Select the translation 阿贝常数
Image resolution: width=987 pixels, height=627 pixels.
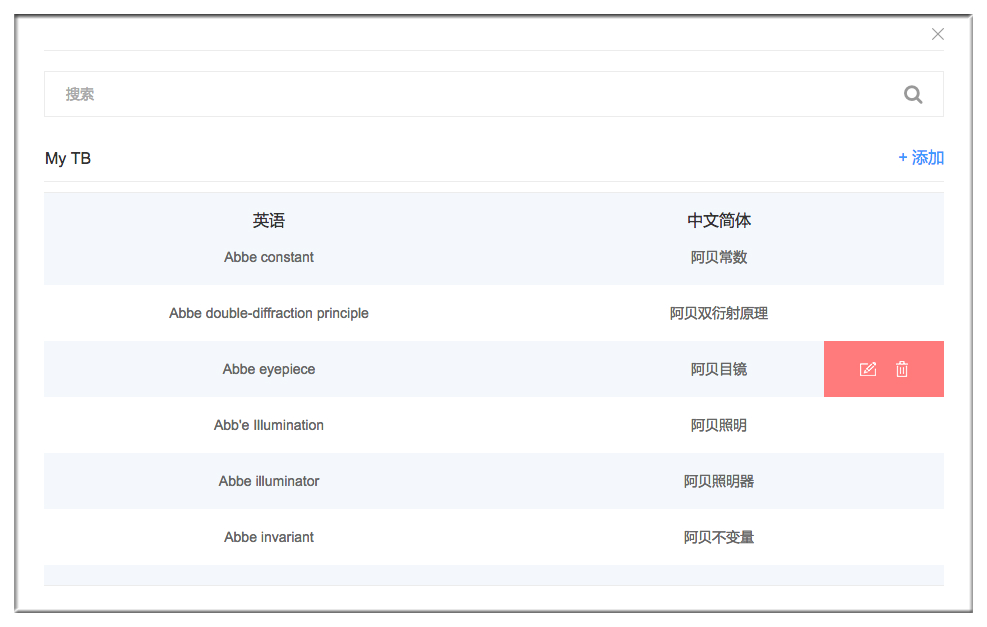pos(719,257)
